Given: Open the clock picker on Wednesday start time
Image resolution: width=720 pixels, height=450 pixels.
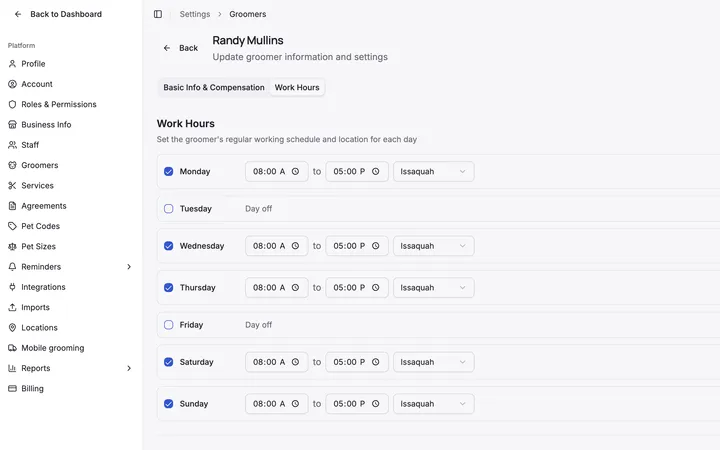Looking at the screenshot, I should (x=295, y=246).
